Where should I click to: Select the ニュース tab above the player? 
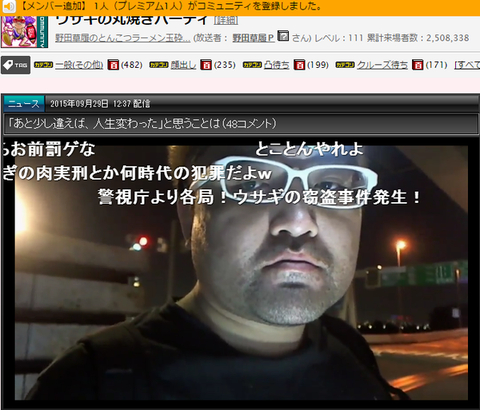pyautogui.click(x=24, y=104)
